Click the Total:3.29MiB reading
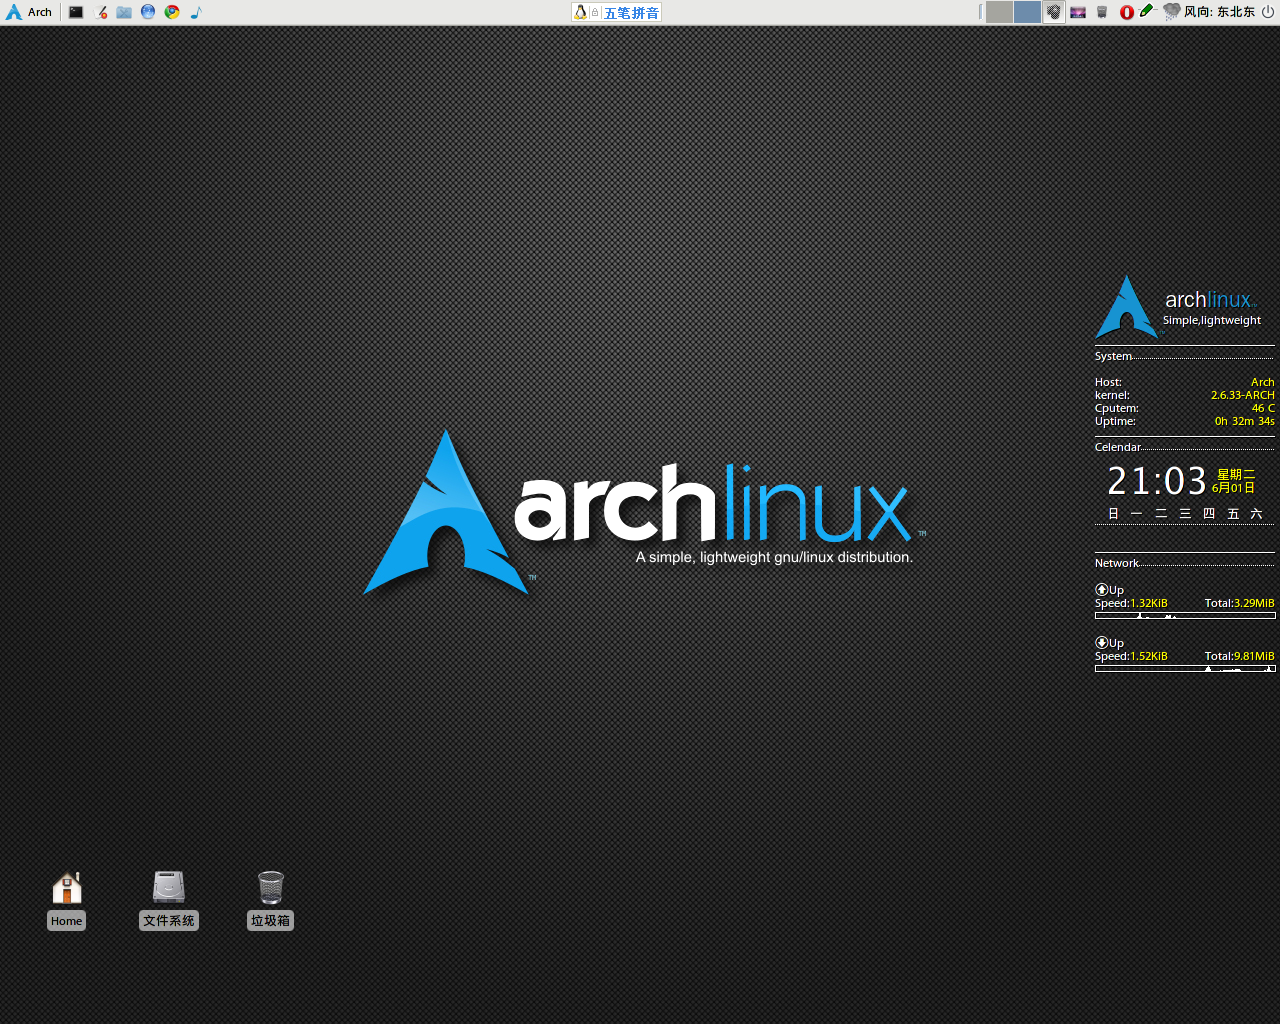Viewport: 1280px width, 1024px height. (1240, 603)
